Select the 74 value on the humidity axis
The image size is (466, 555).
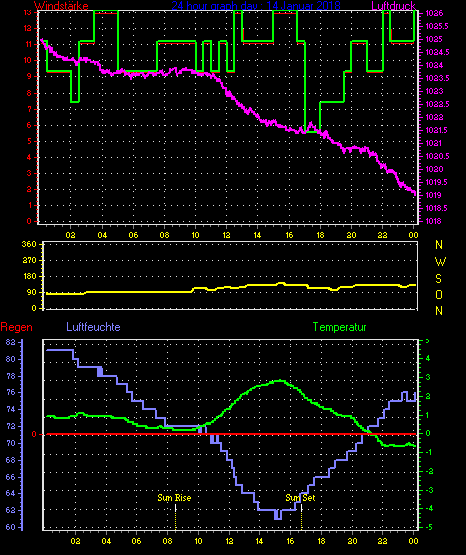tap(11, 410)
